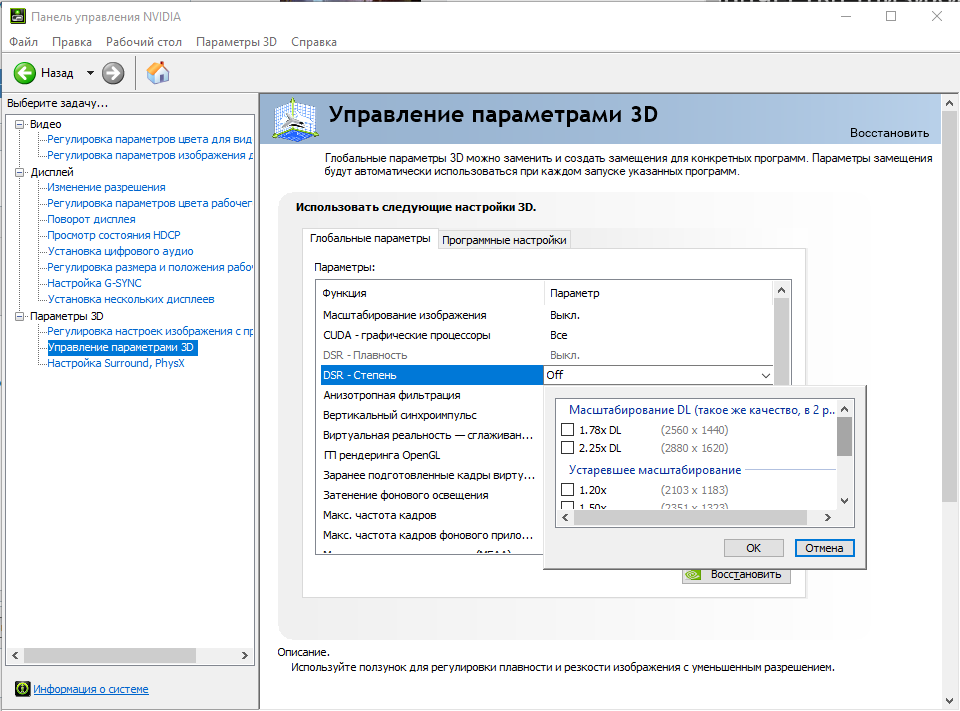Open the DSR - Степень dropdown arrow
Viewport: 960px width, 711px height.
click(x=765, y=375)
